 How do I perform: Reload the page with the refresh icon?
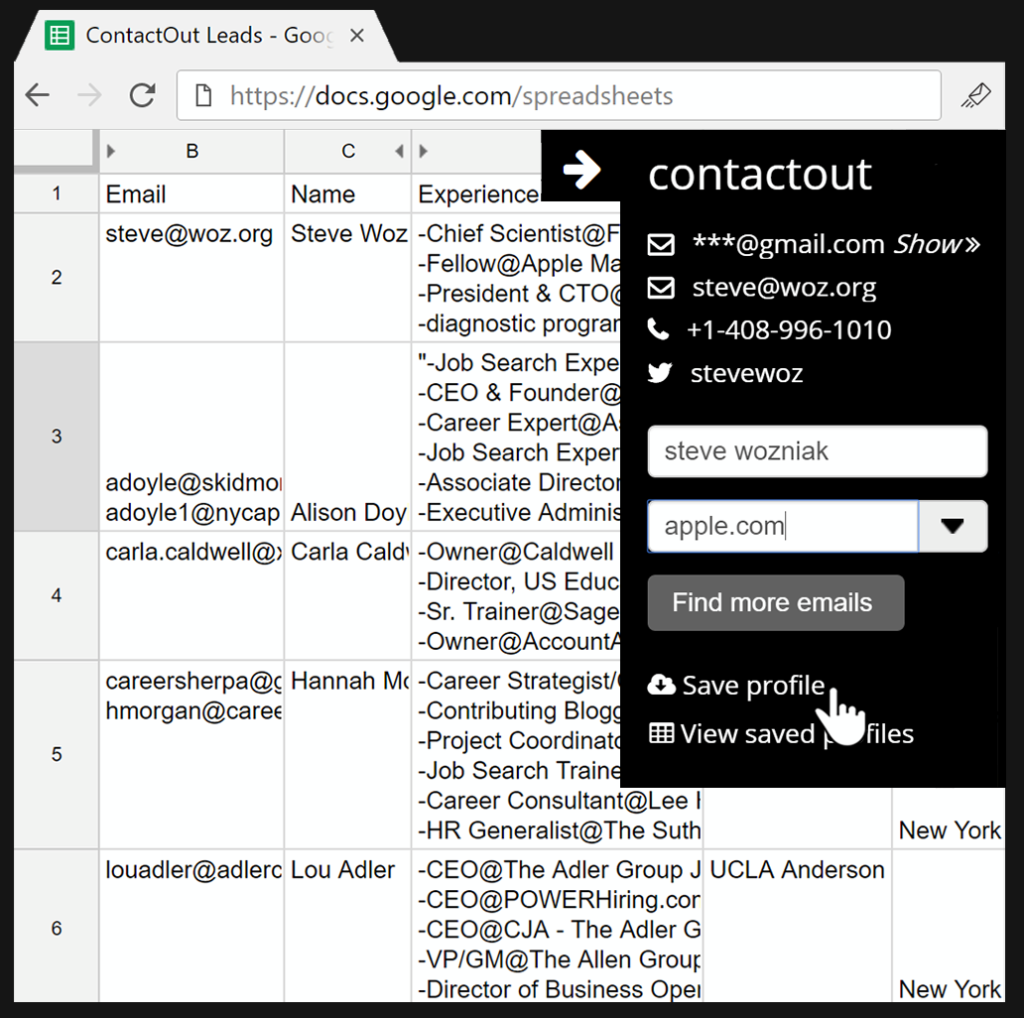[x=142, y=95]
